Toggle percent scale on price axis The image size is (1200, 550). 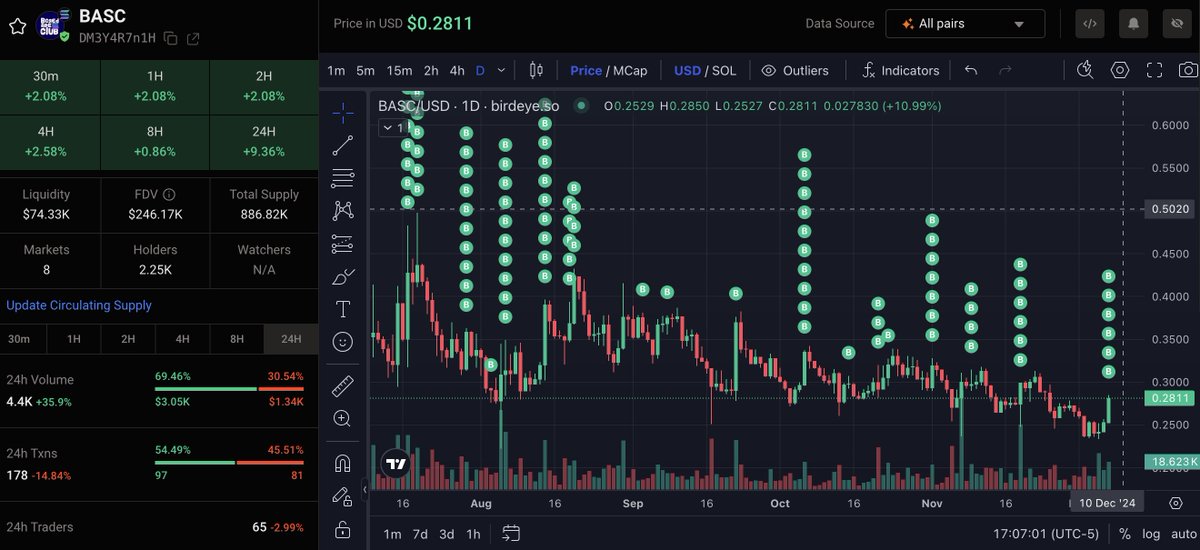click(x=1125, y=533)
